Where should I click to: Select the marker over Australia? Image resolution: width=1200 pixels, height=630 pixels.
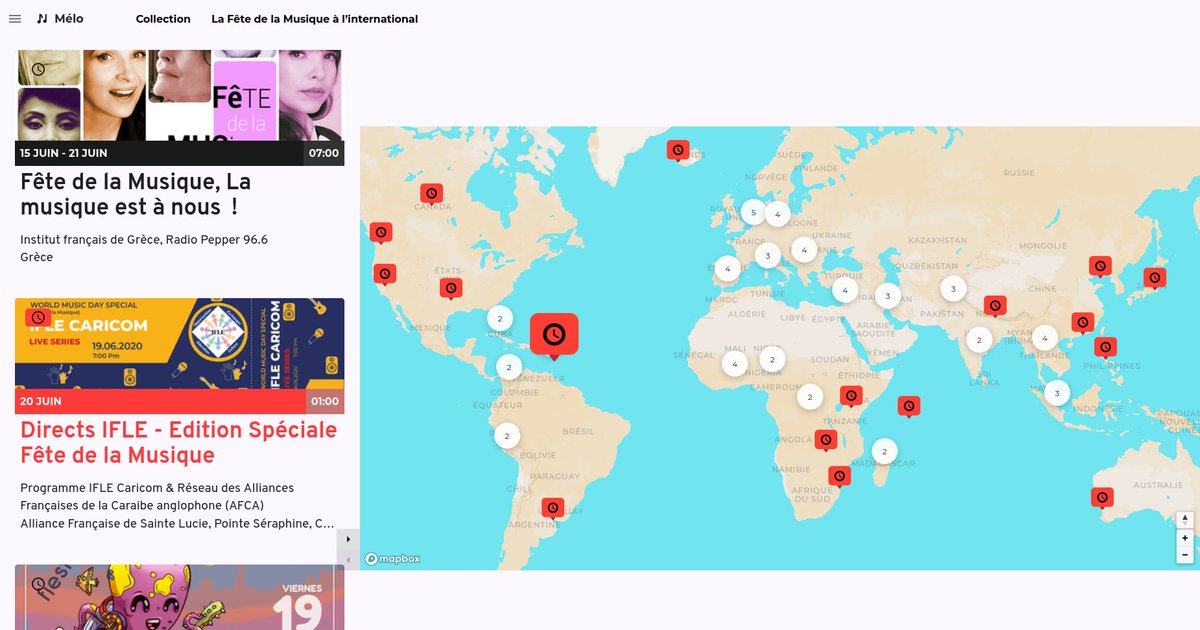(x=1102, y=497)
